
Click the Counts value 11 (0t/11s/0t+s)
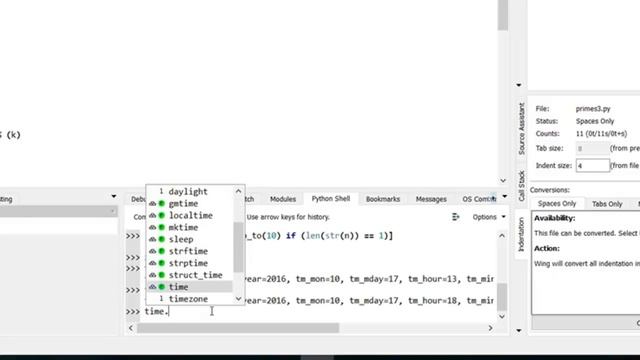pyautogui.click(x=602, y=134)
